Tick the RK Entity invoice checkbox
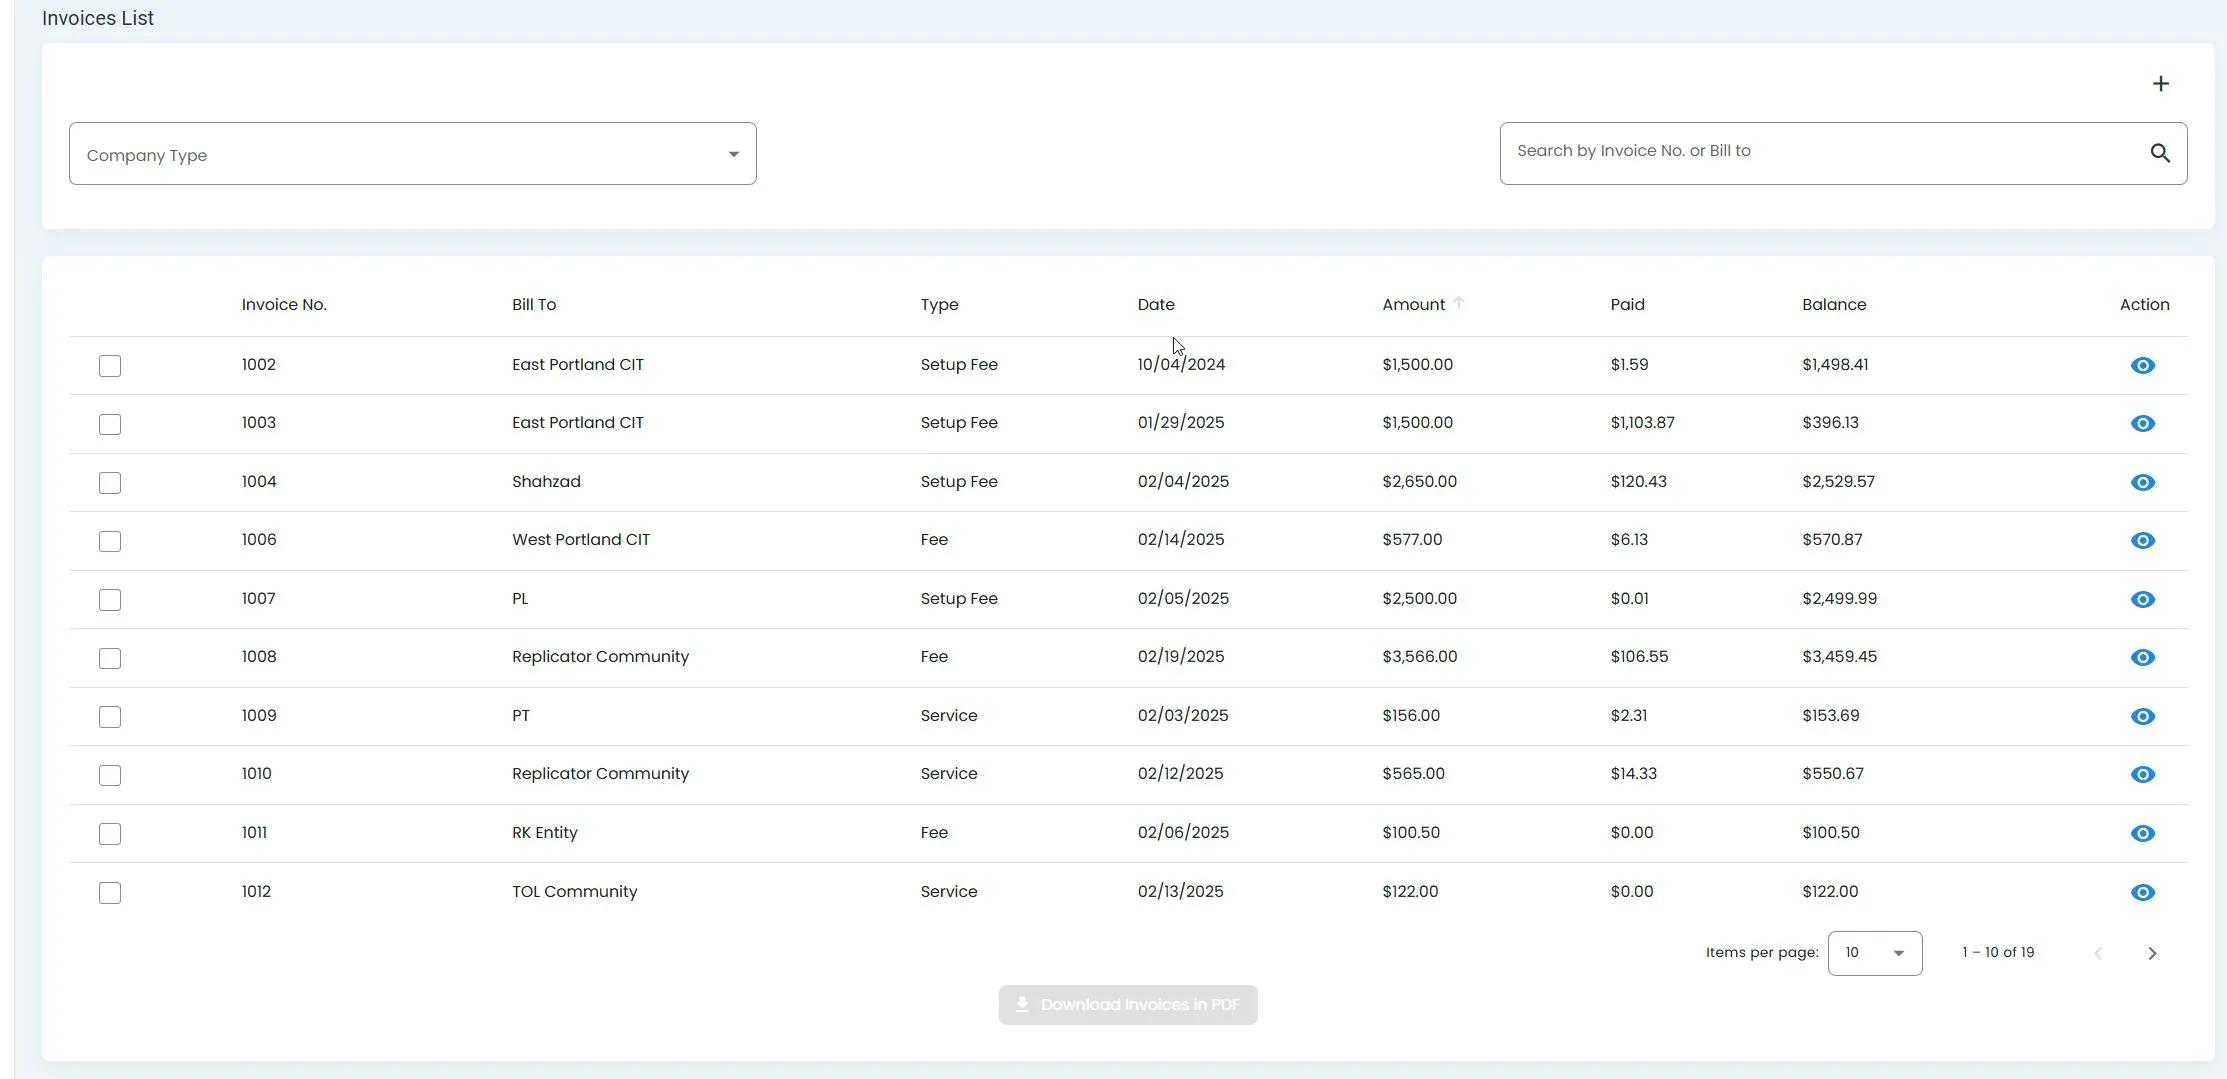This screenshot has width=2227, height=1079. click(110, 834)
